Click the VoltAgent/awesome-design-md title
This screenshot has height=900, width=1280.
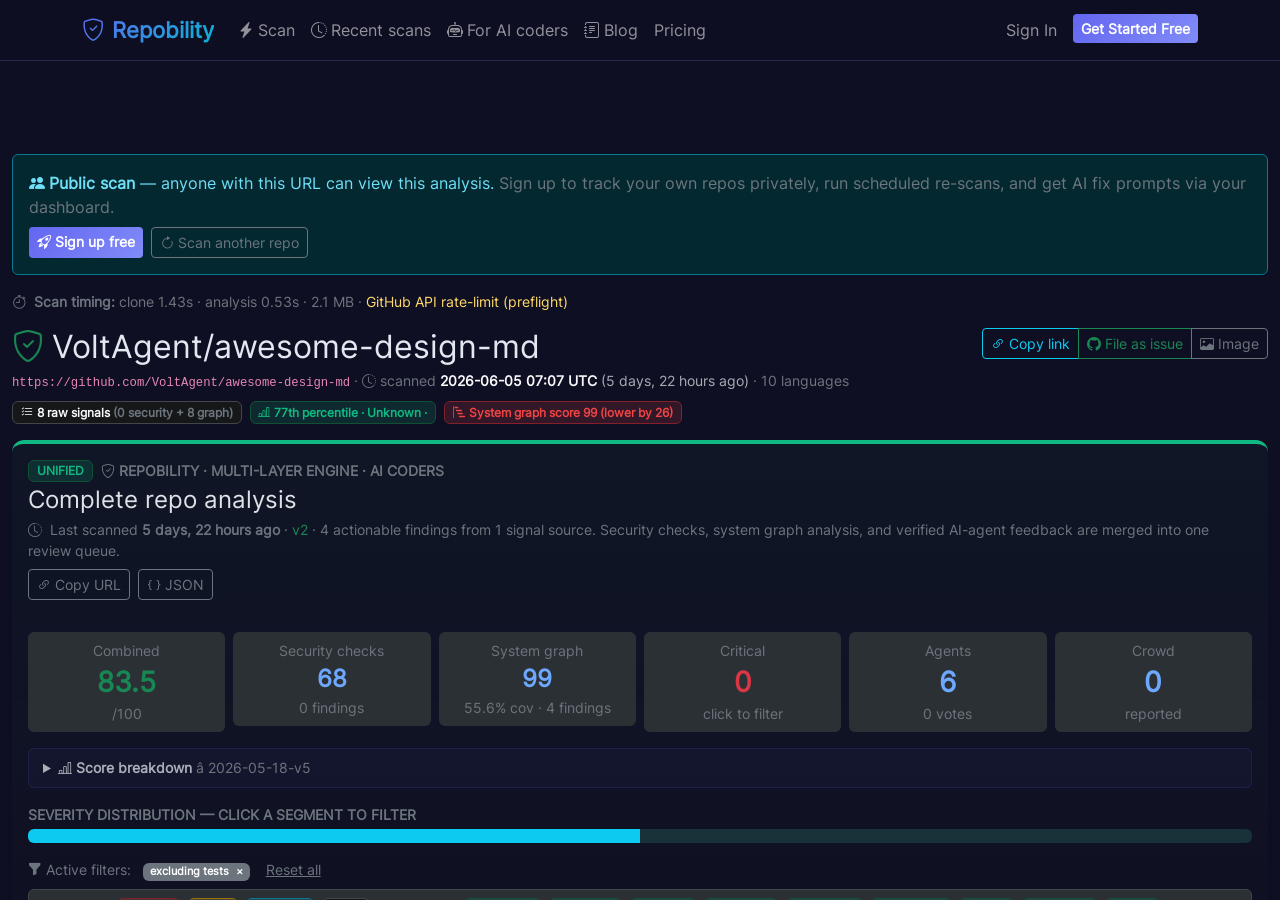click(296, 346)
